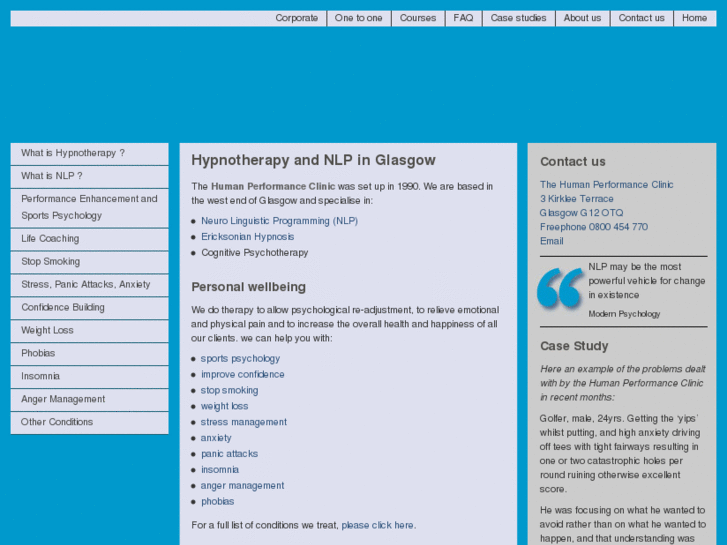Follow the stress management link
This screenshot has width=727, height=545.
click(x=244, y=422)
